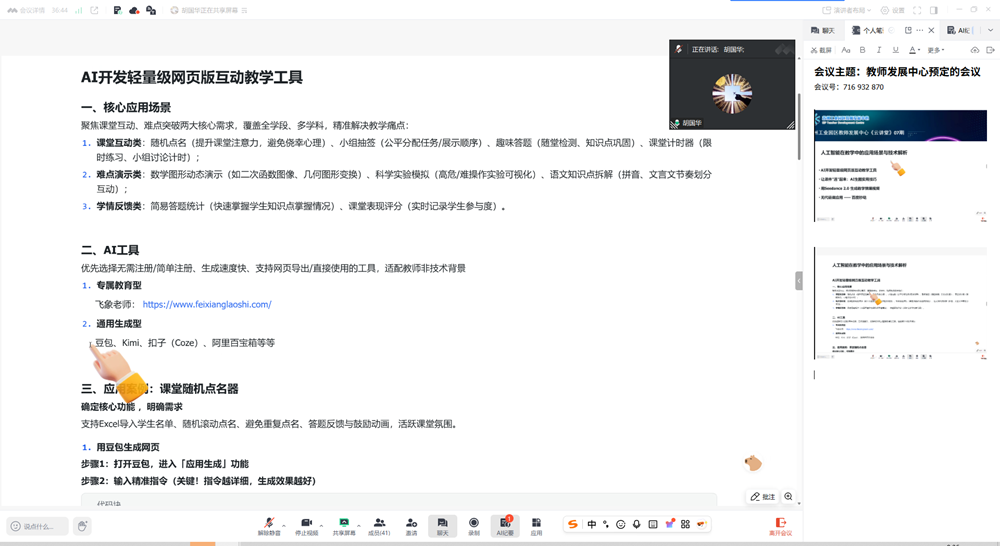Click the unmute microphone button

pos(269,526)
